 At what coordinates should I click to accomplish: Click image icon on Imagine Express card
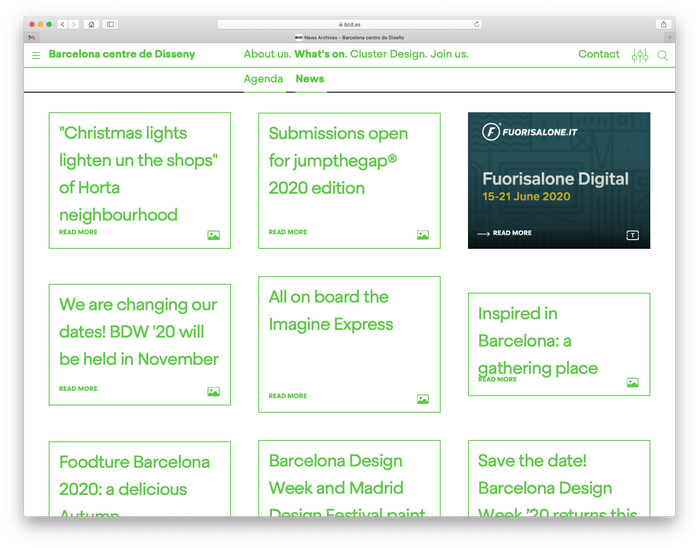point(423,399)
